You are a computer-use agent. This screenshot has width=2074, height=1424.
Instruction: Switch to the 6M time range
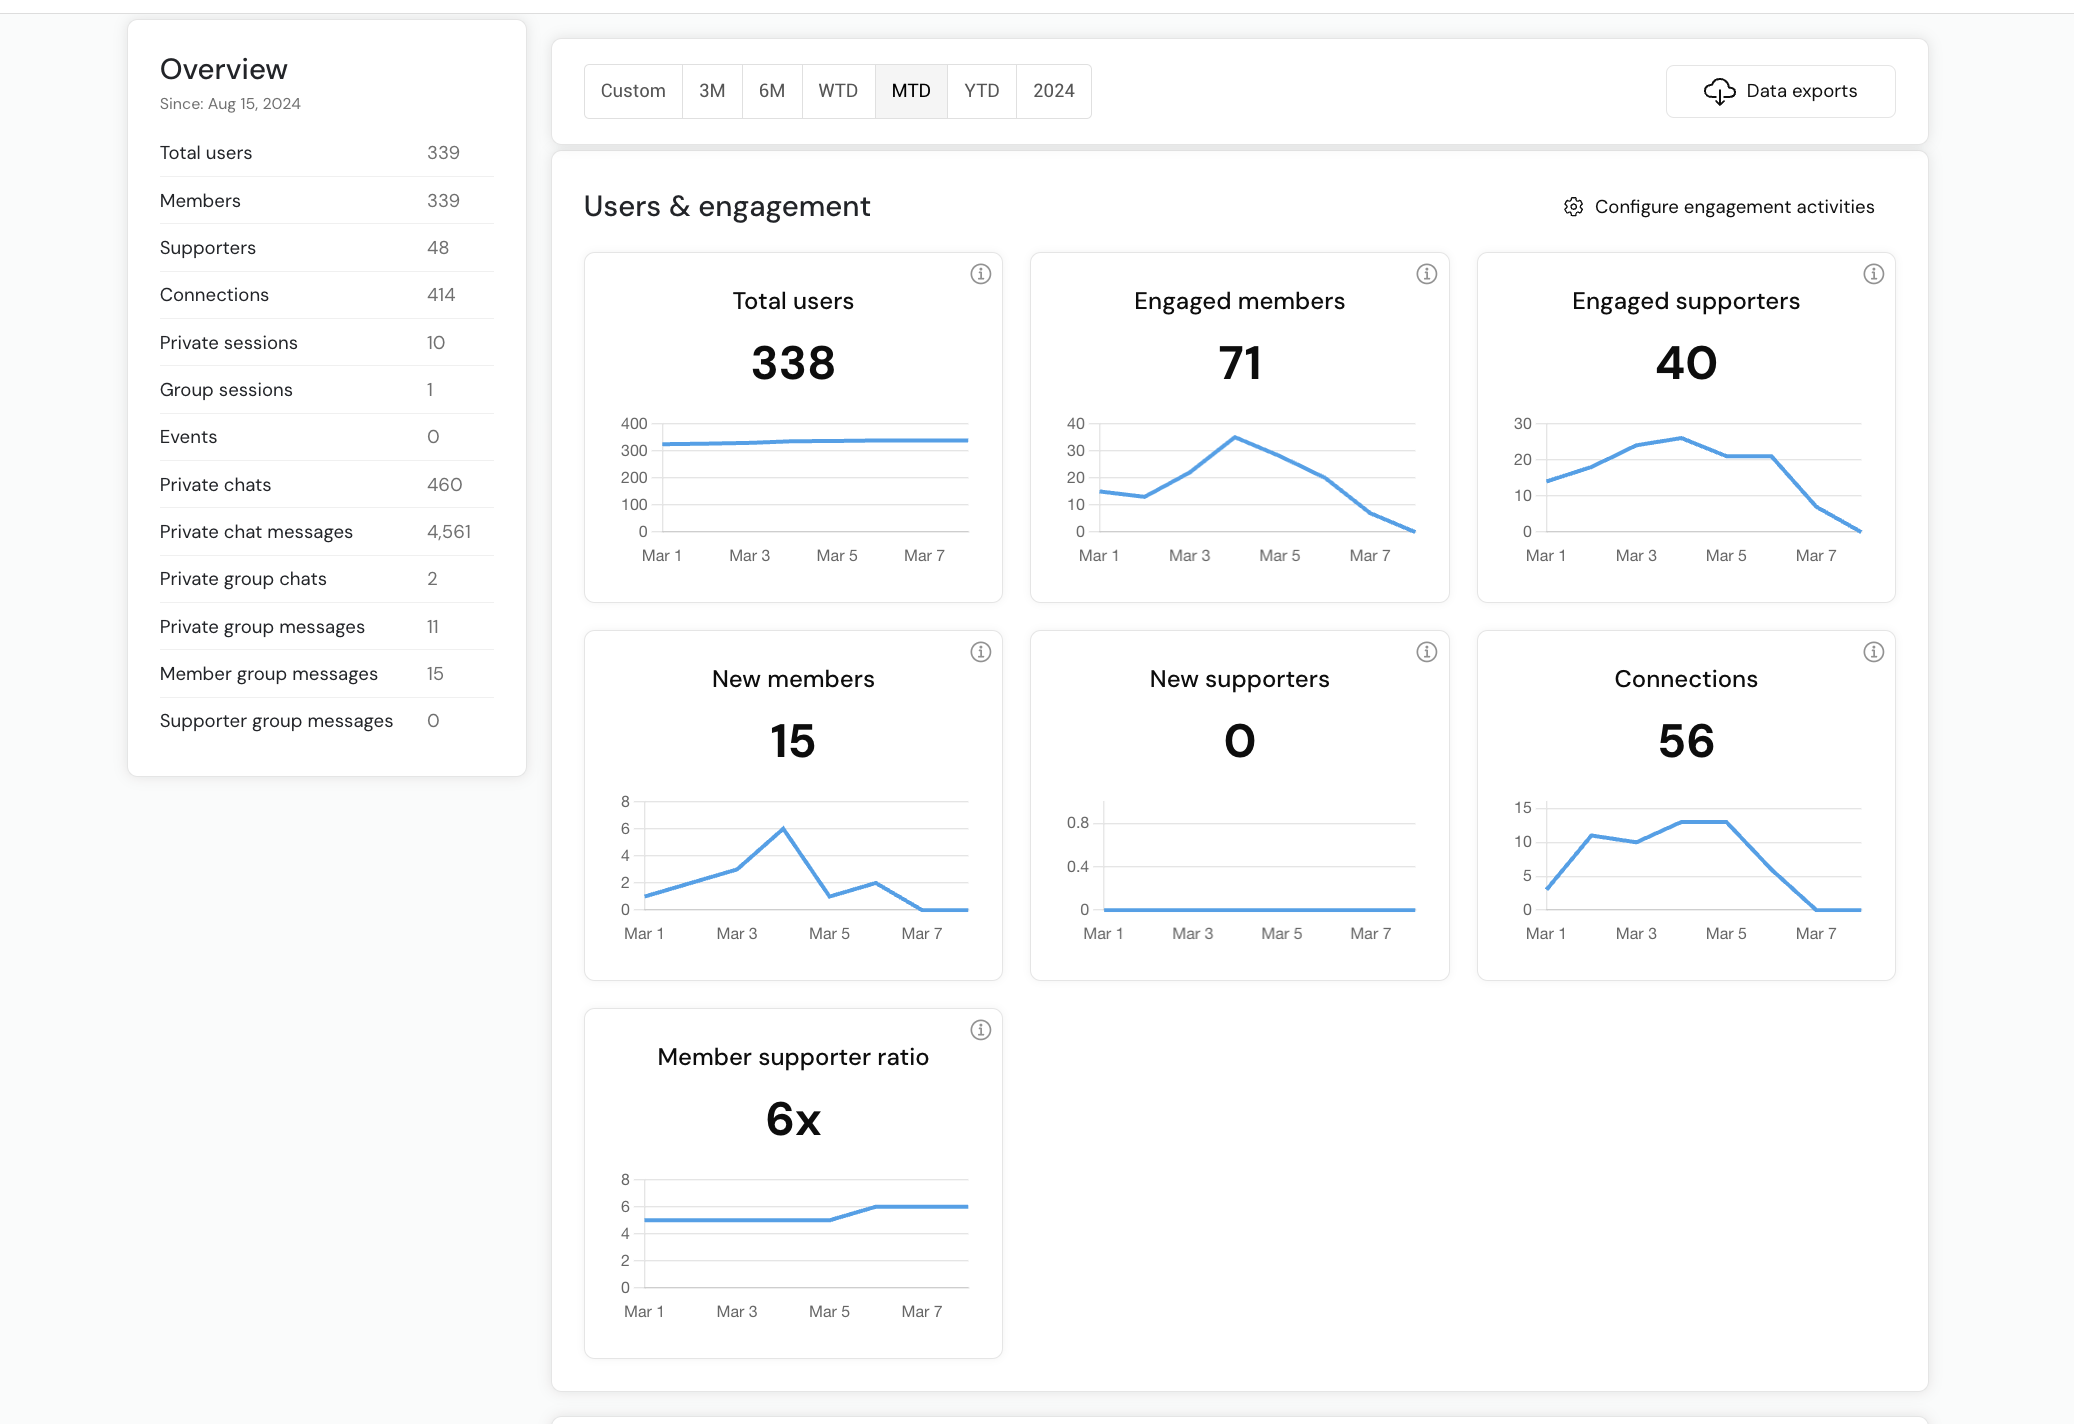pos(771,91)
